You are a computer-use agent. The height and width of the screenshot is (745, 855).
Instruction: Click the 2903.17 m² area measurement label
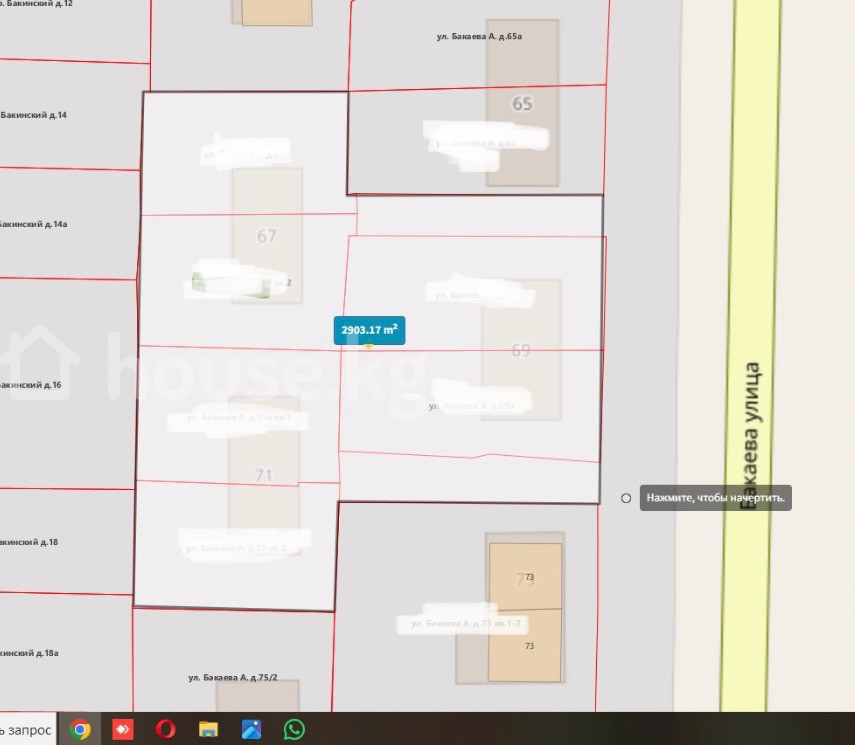[369, 329]
